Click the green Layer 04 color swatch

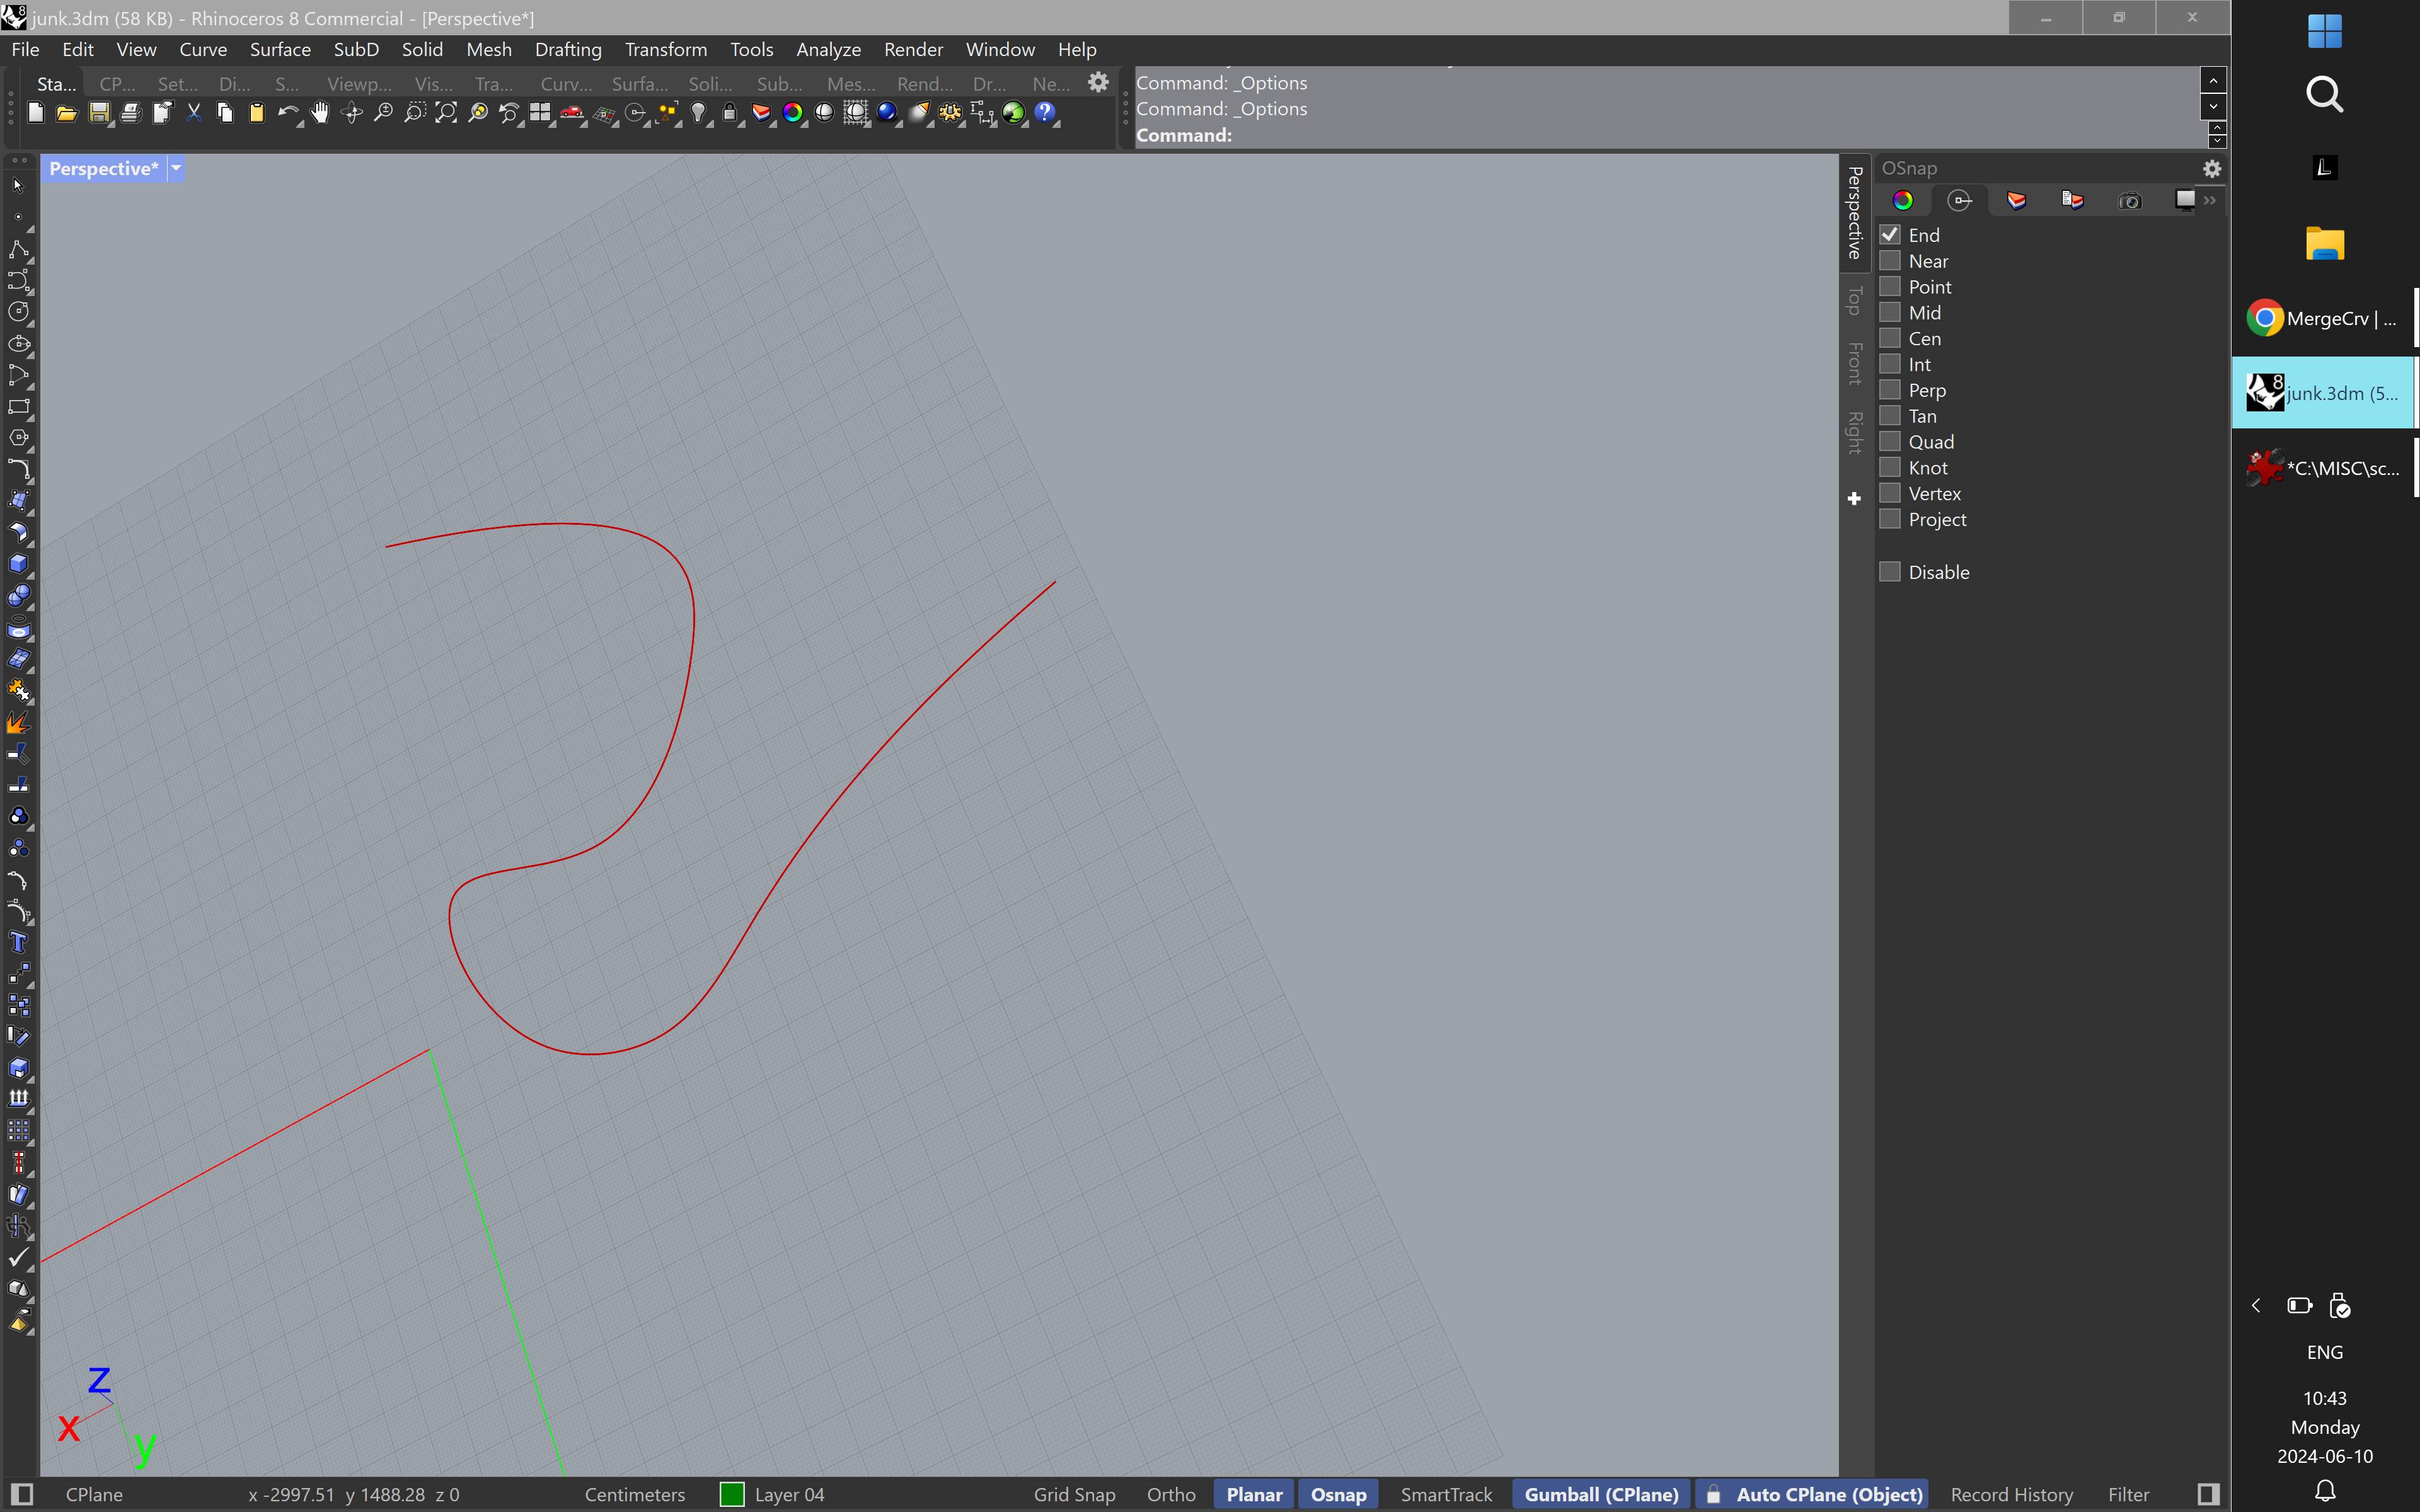coord(732,1494)
